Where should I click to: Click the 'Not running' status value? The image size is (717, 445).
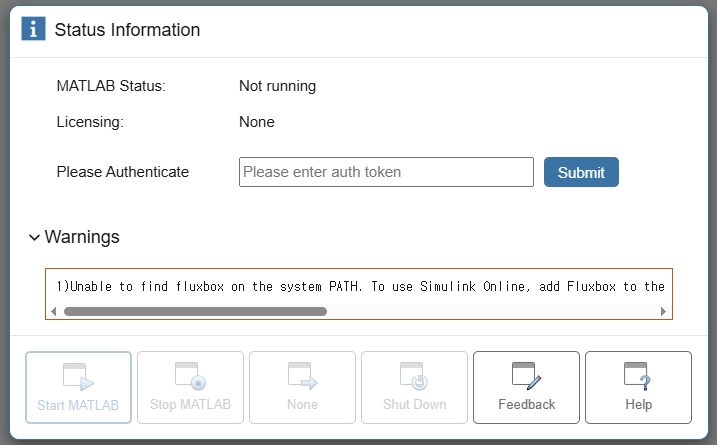[278, 86]
